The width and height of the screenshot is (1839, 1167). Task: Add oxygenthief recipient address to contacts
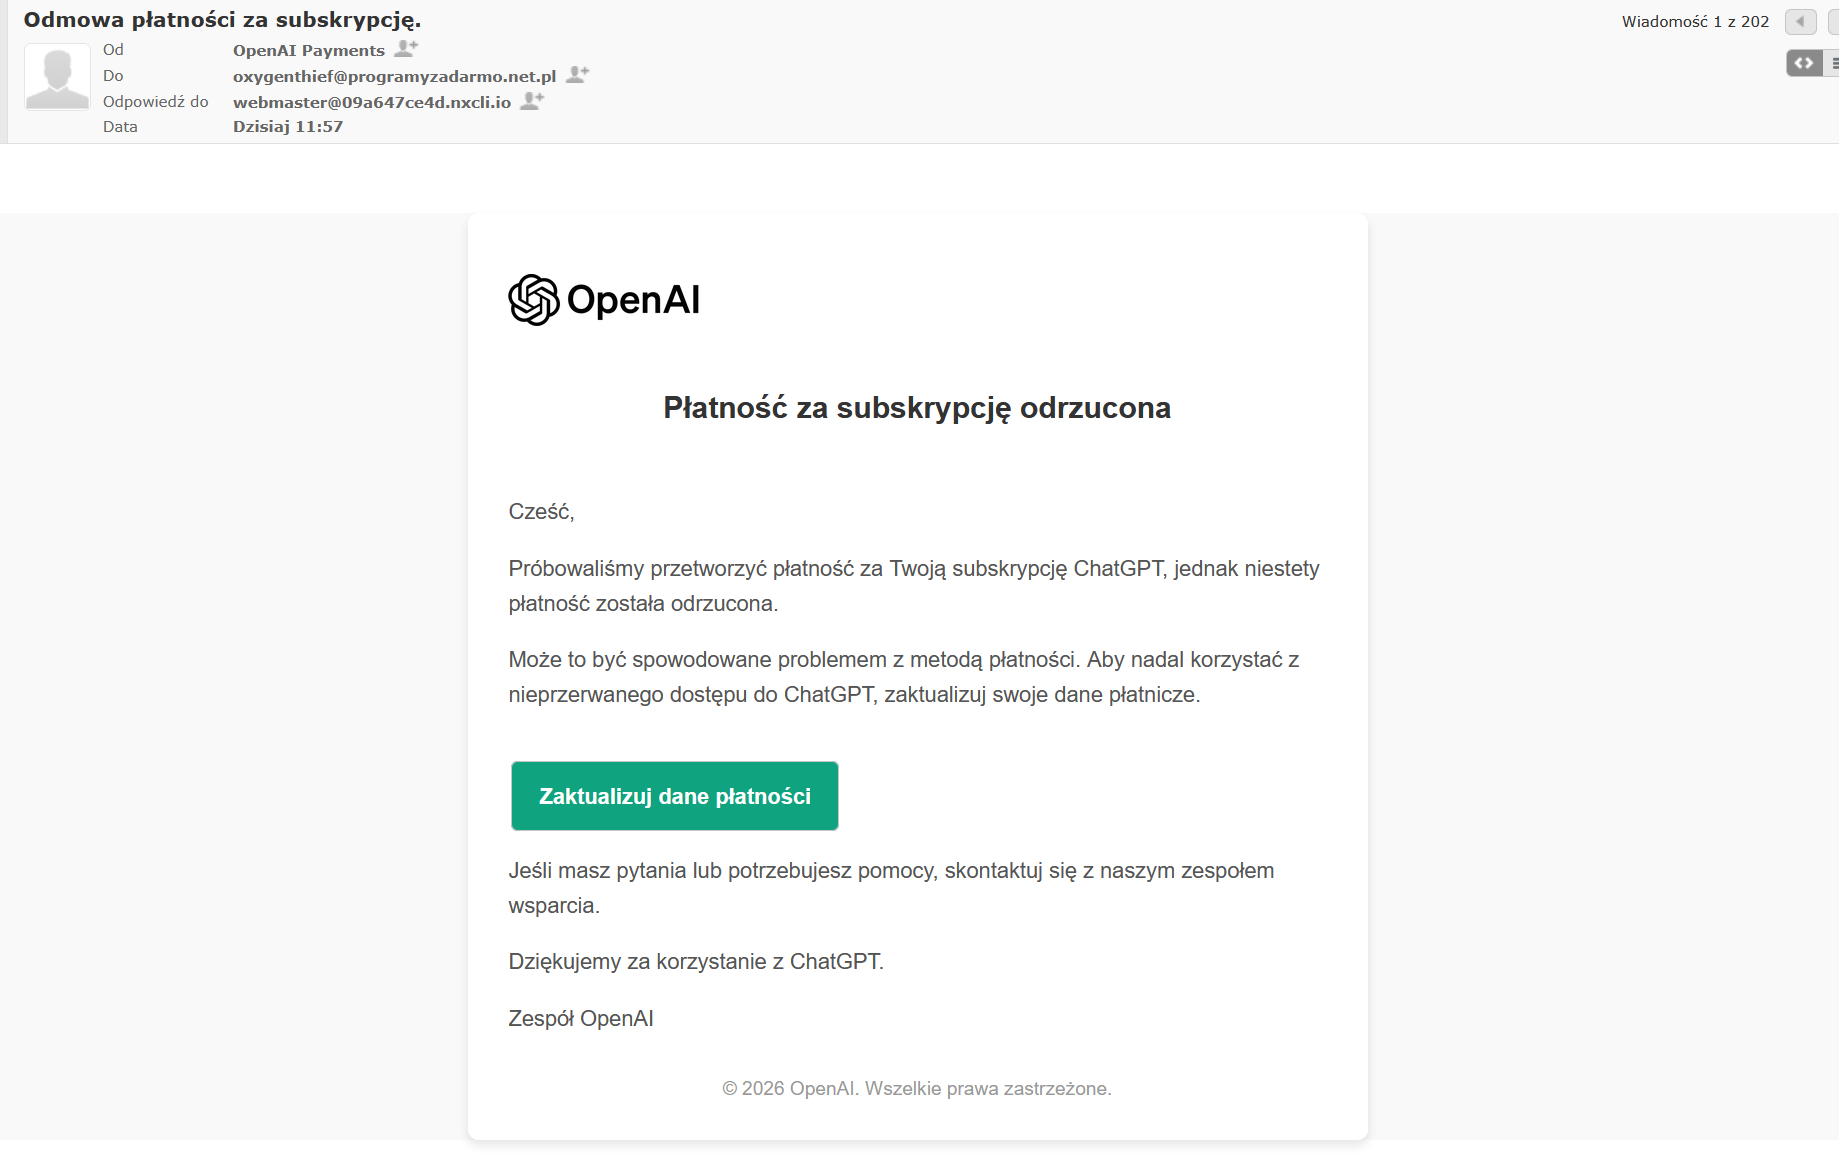[577, 74]
